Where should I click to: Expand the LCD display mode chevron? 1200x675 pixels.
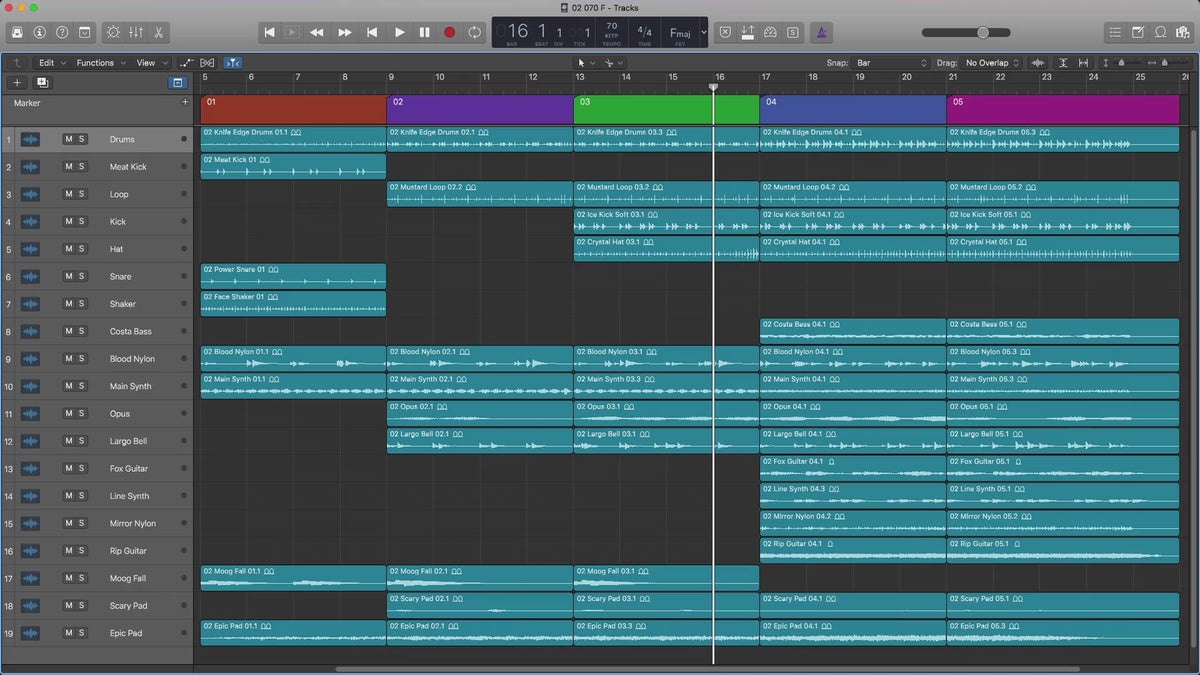703,32
